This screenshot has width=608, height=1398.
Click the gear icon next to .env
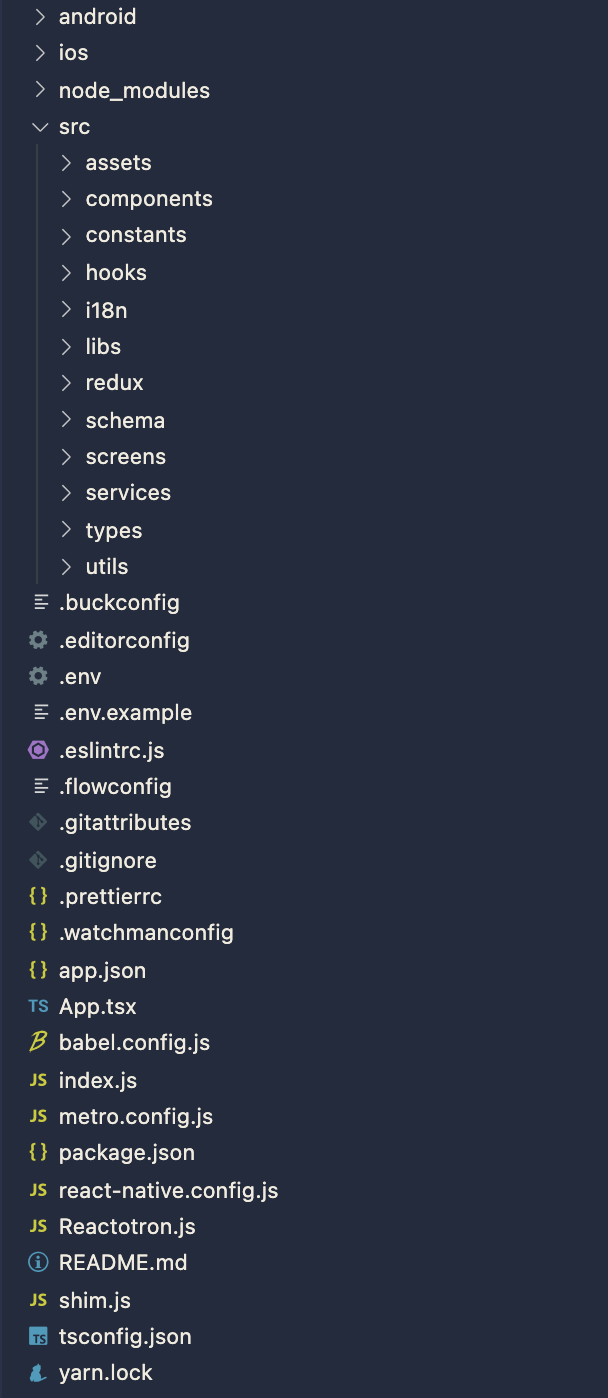[x=38, y=676]
